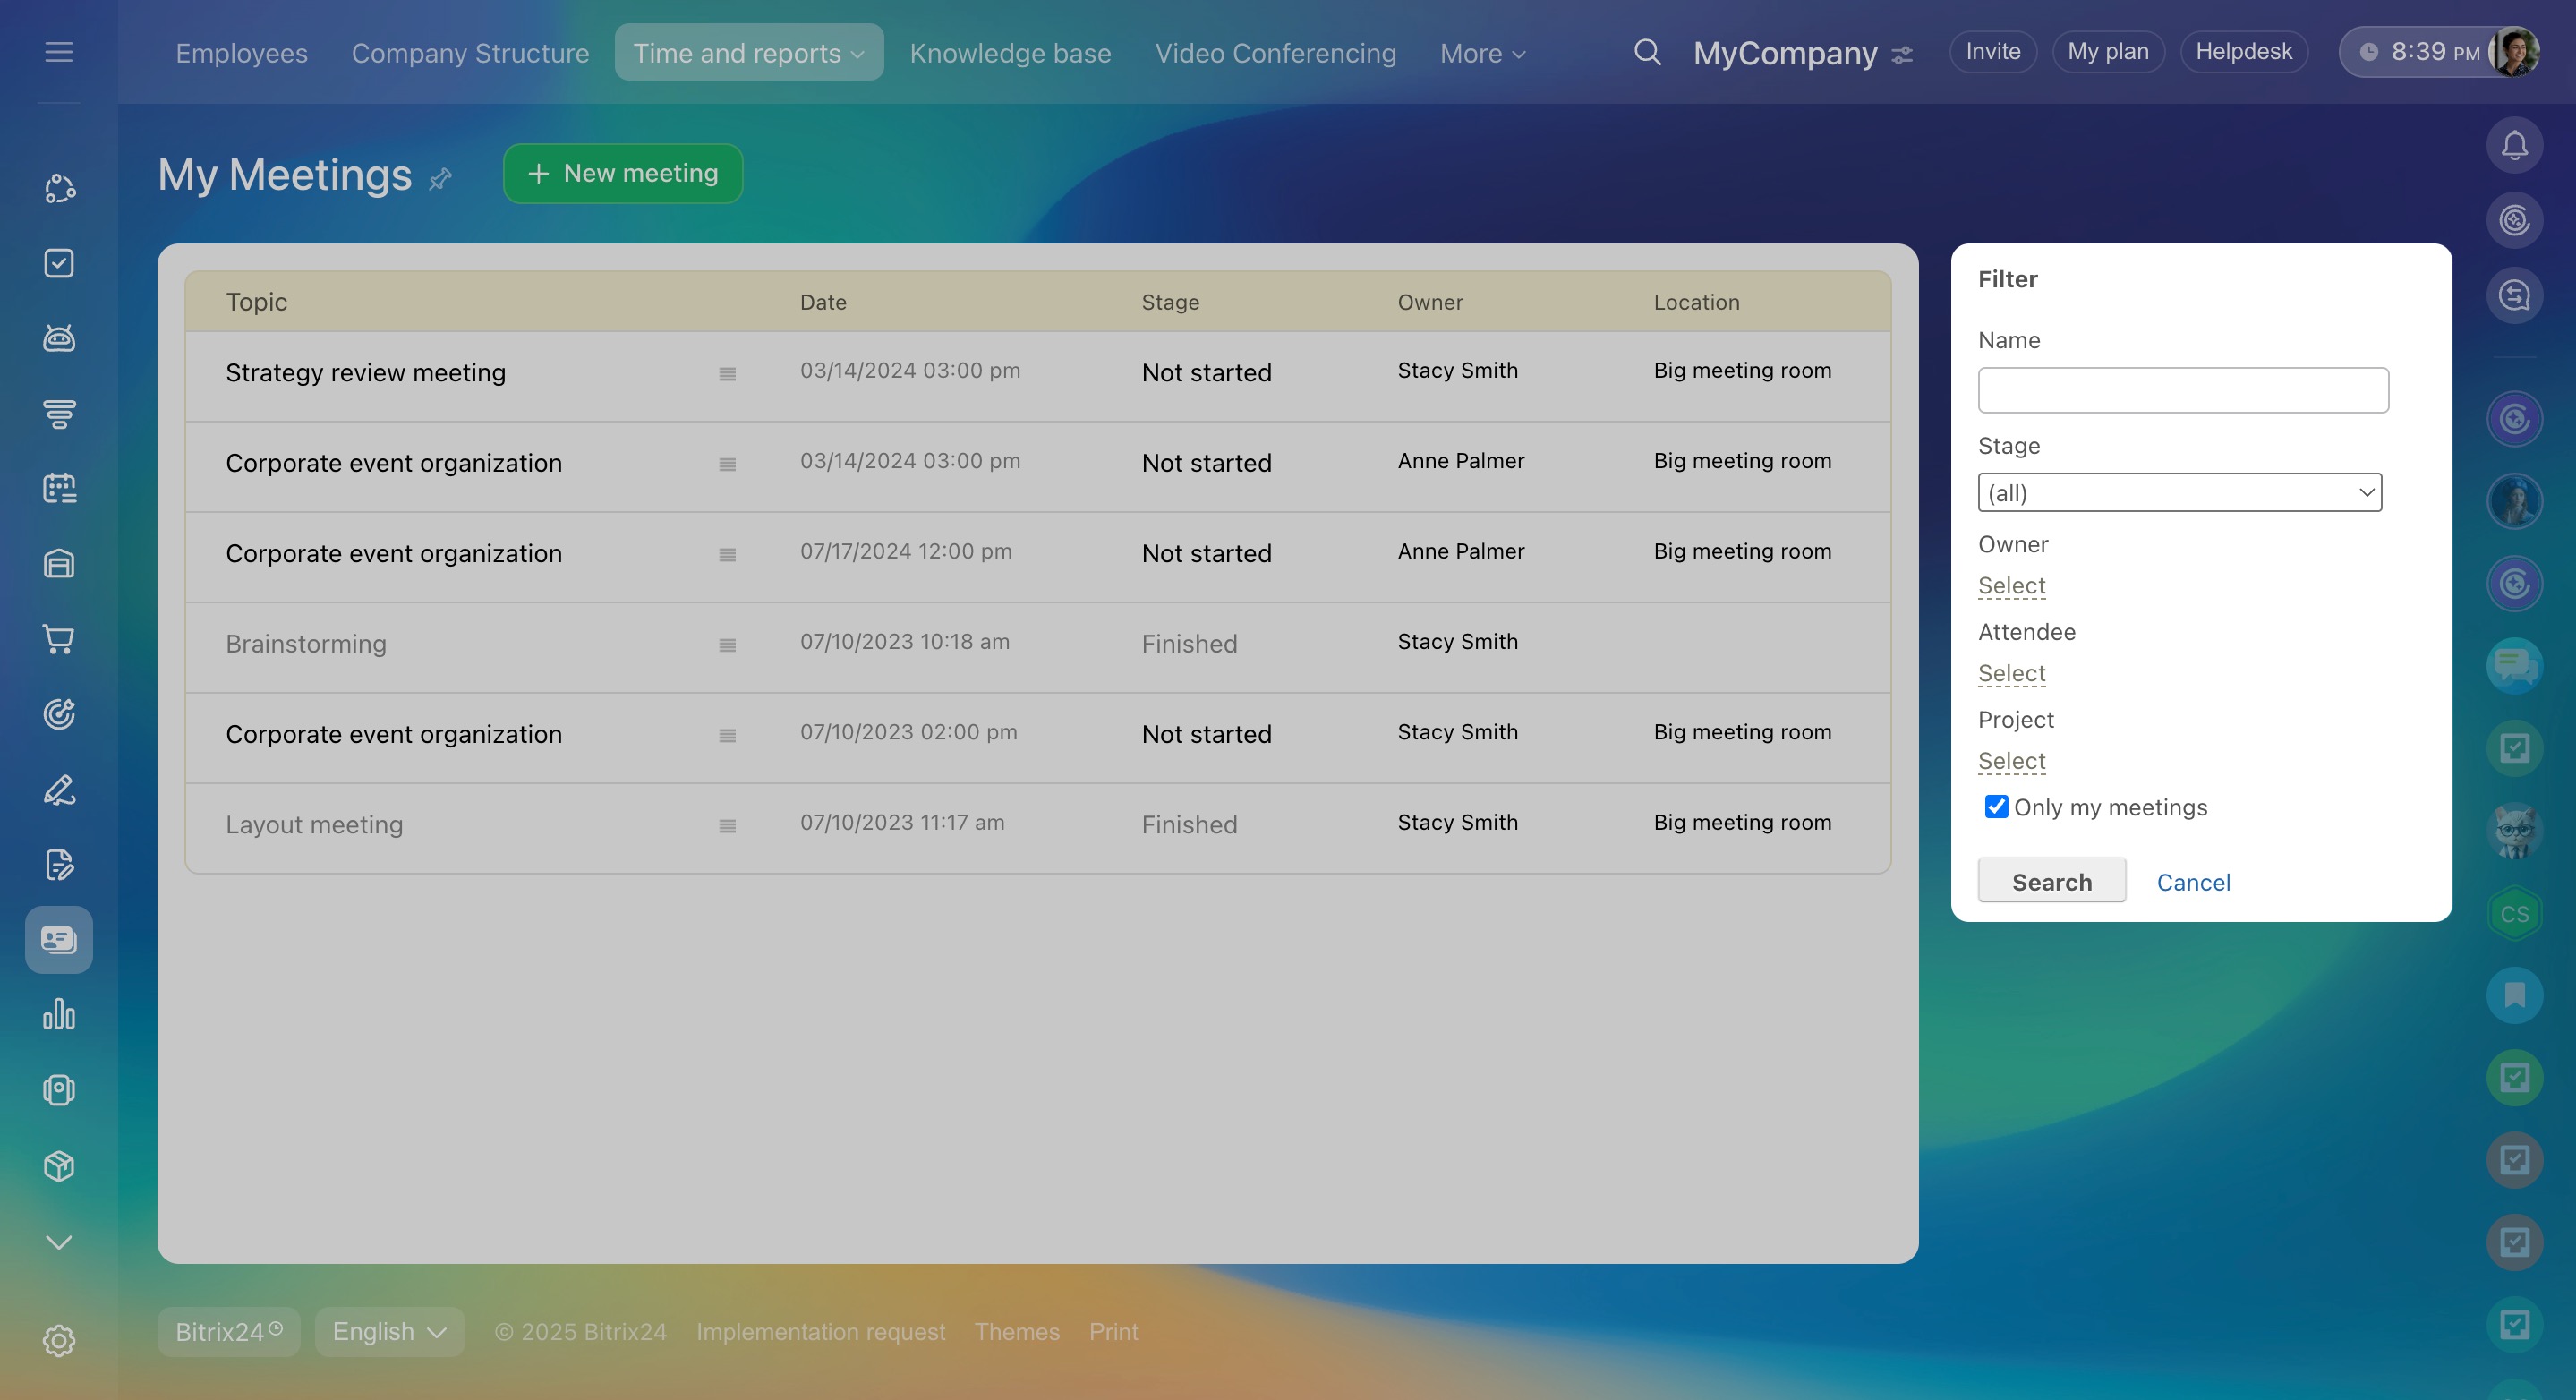Focus the Name filter input field
This screenshot has height=1400, width=2576.
2182,390
